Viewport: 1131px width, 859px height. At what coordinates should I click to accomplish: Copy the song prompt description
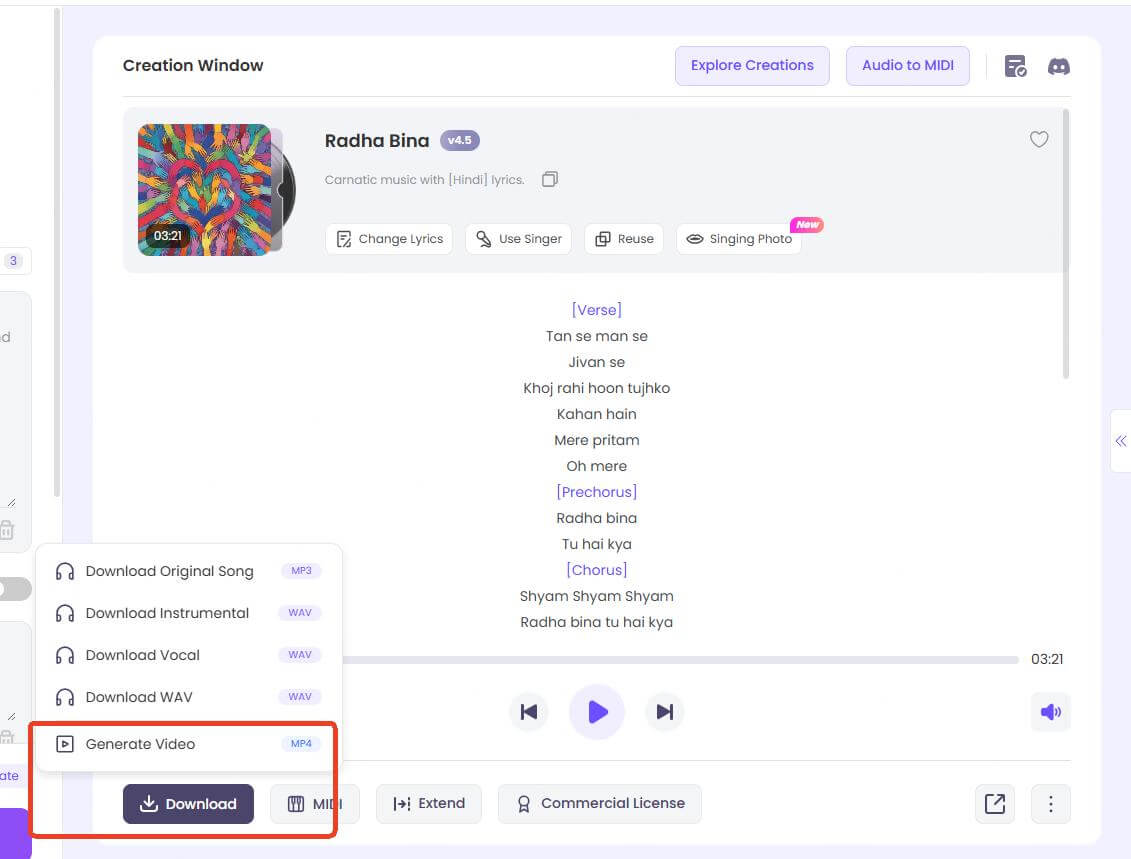coord(550,179)
